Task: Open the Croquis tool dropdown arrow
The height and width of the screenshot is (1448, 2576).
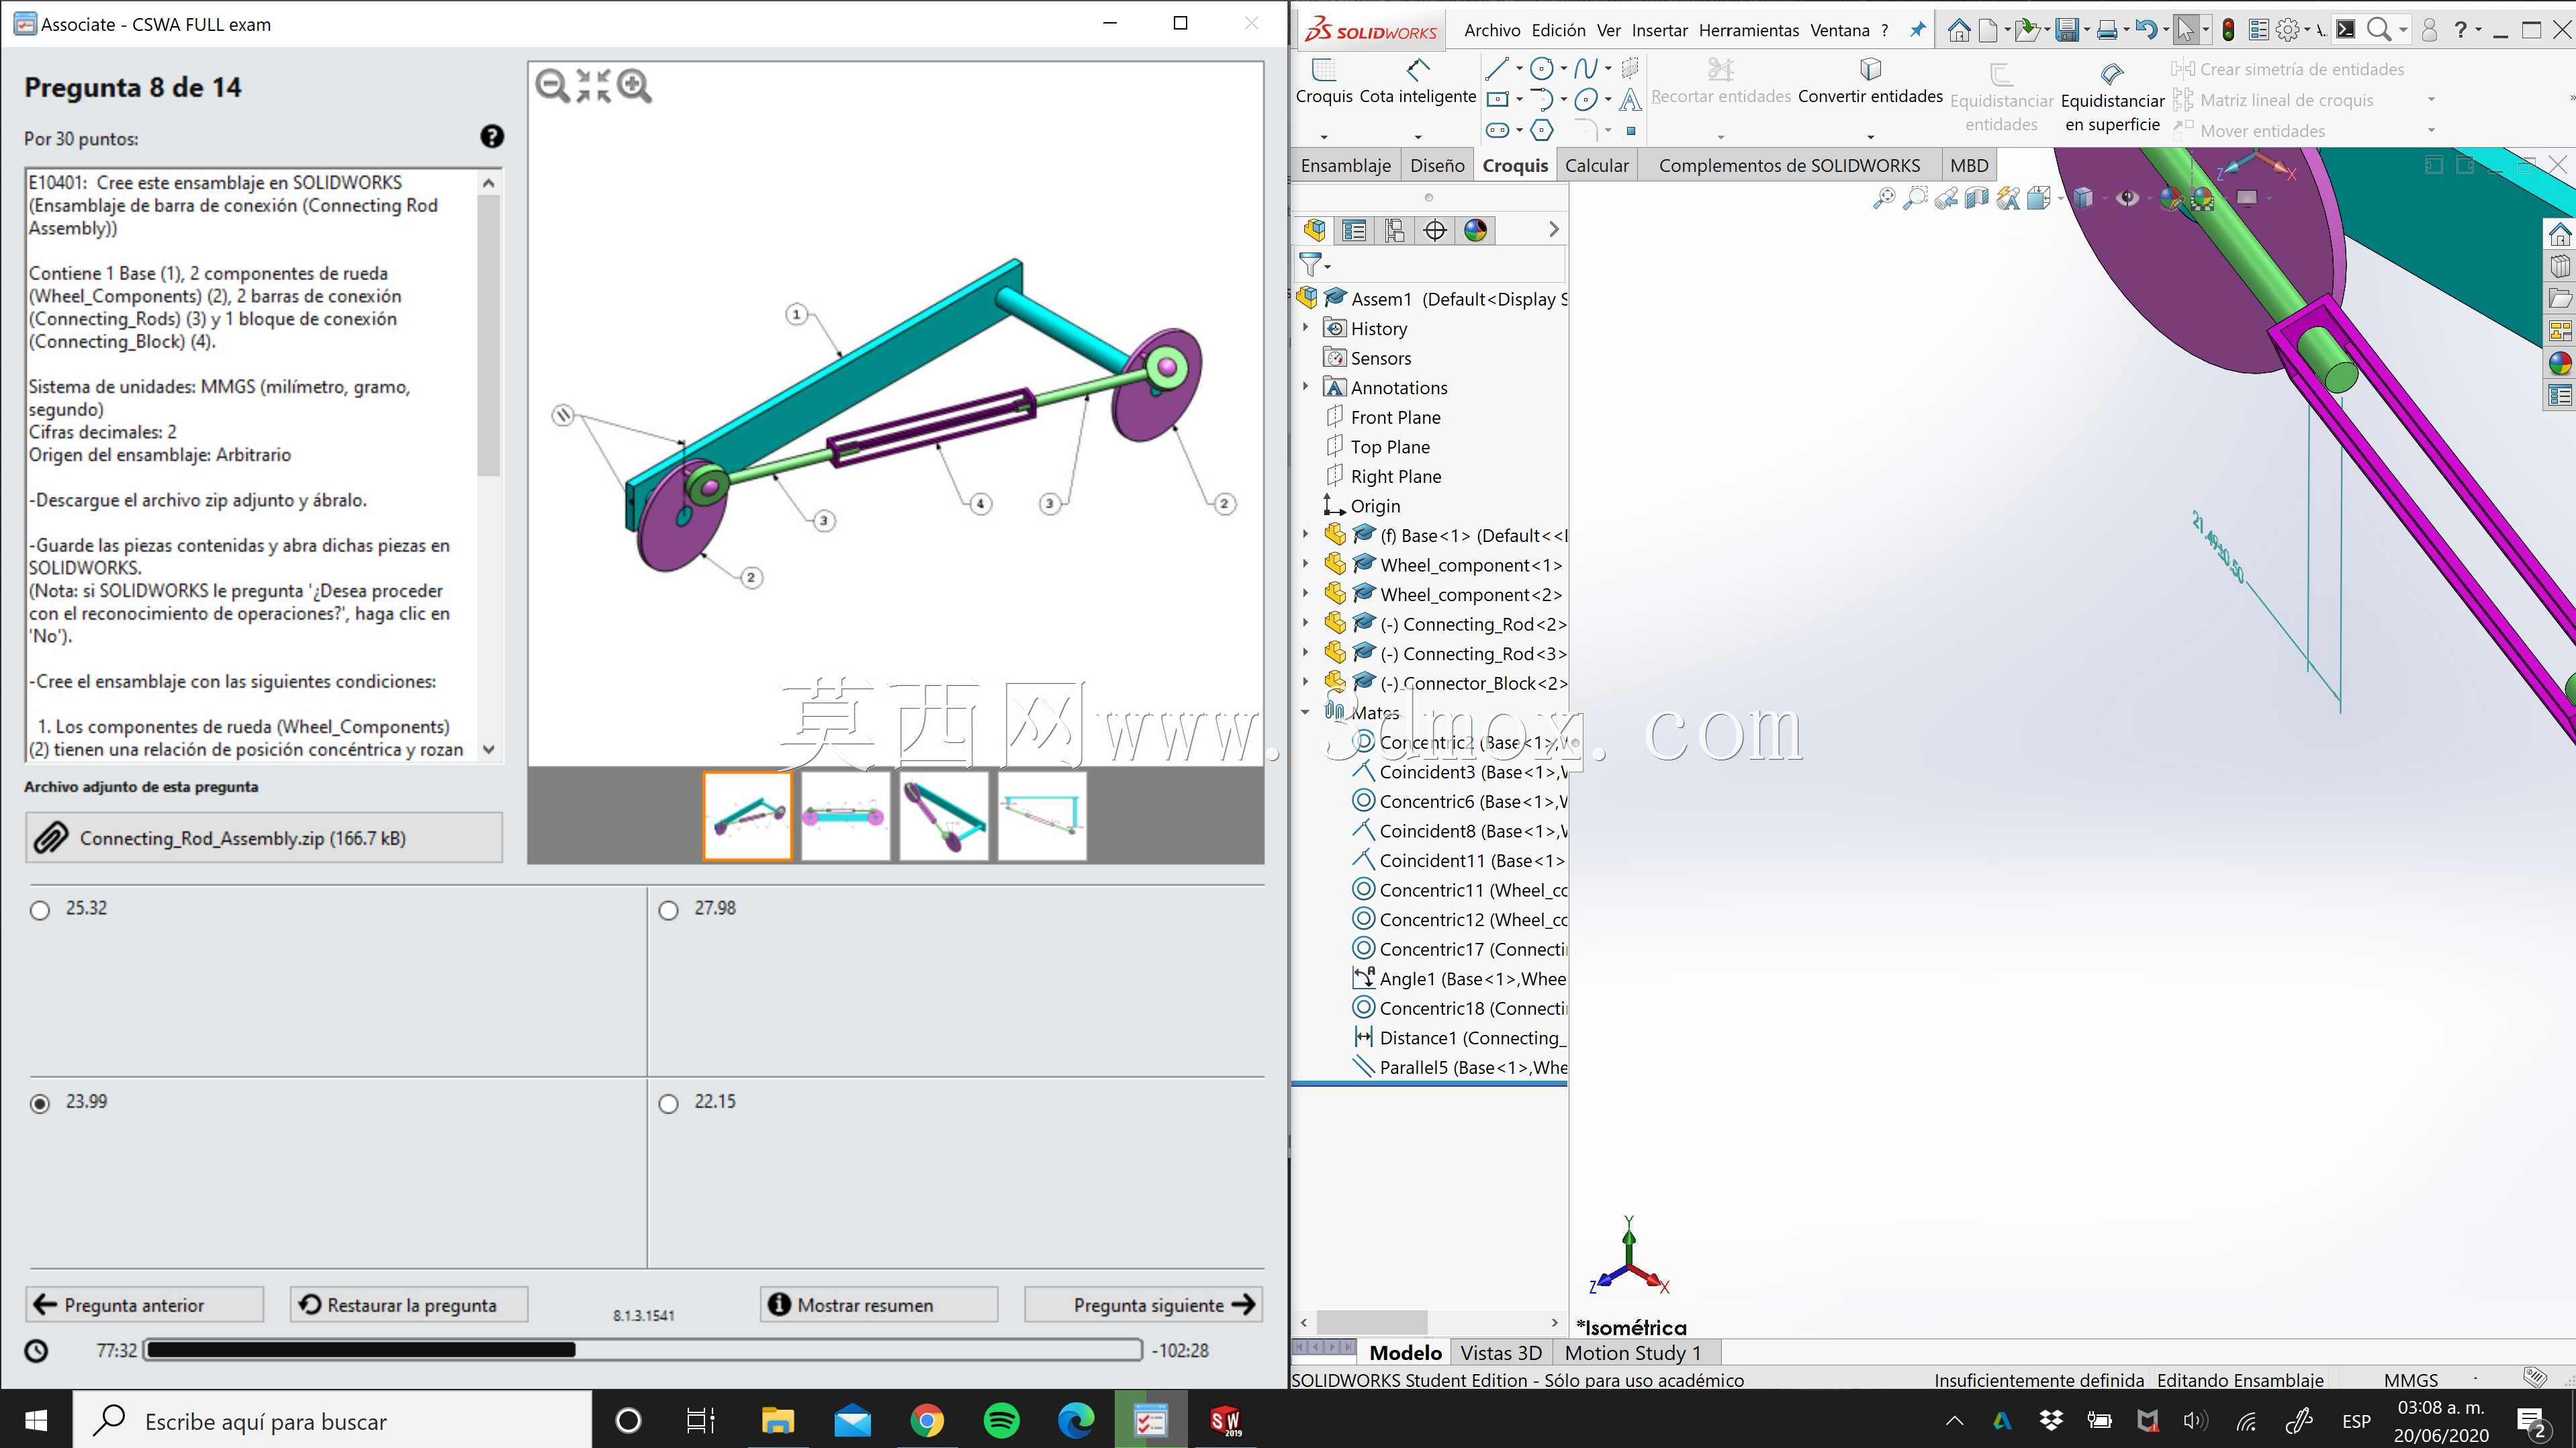Action: (x=1324, y=136)
